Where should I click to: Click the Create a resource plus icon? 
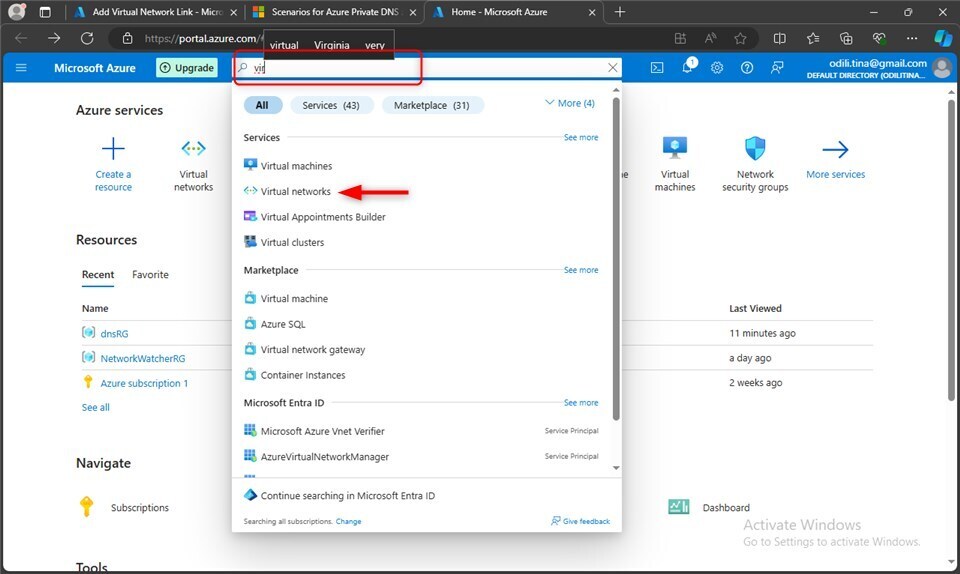(x=113, y=149)
